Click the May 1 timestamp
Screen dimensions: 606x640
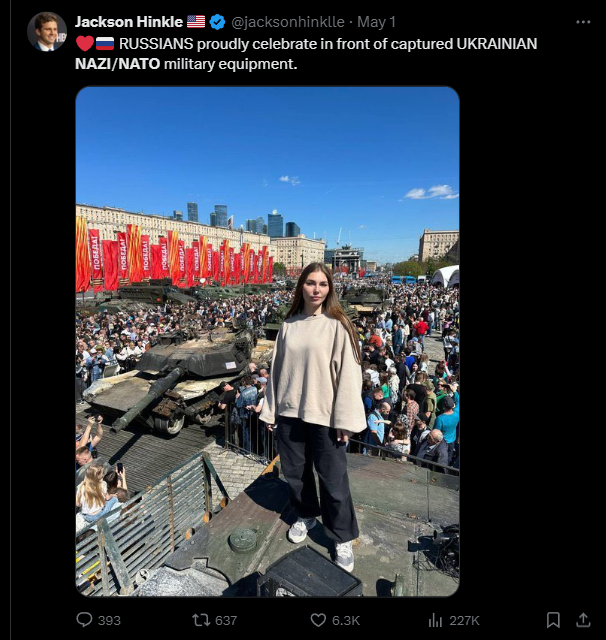pos(376,22)
